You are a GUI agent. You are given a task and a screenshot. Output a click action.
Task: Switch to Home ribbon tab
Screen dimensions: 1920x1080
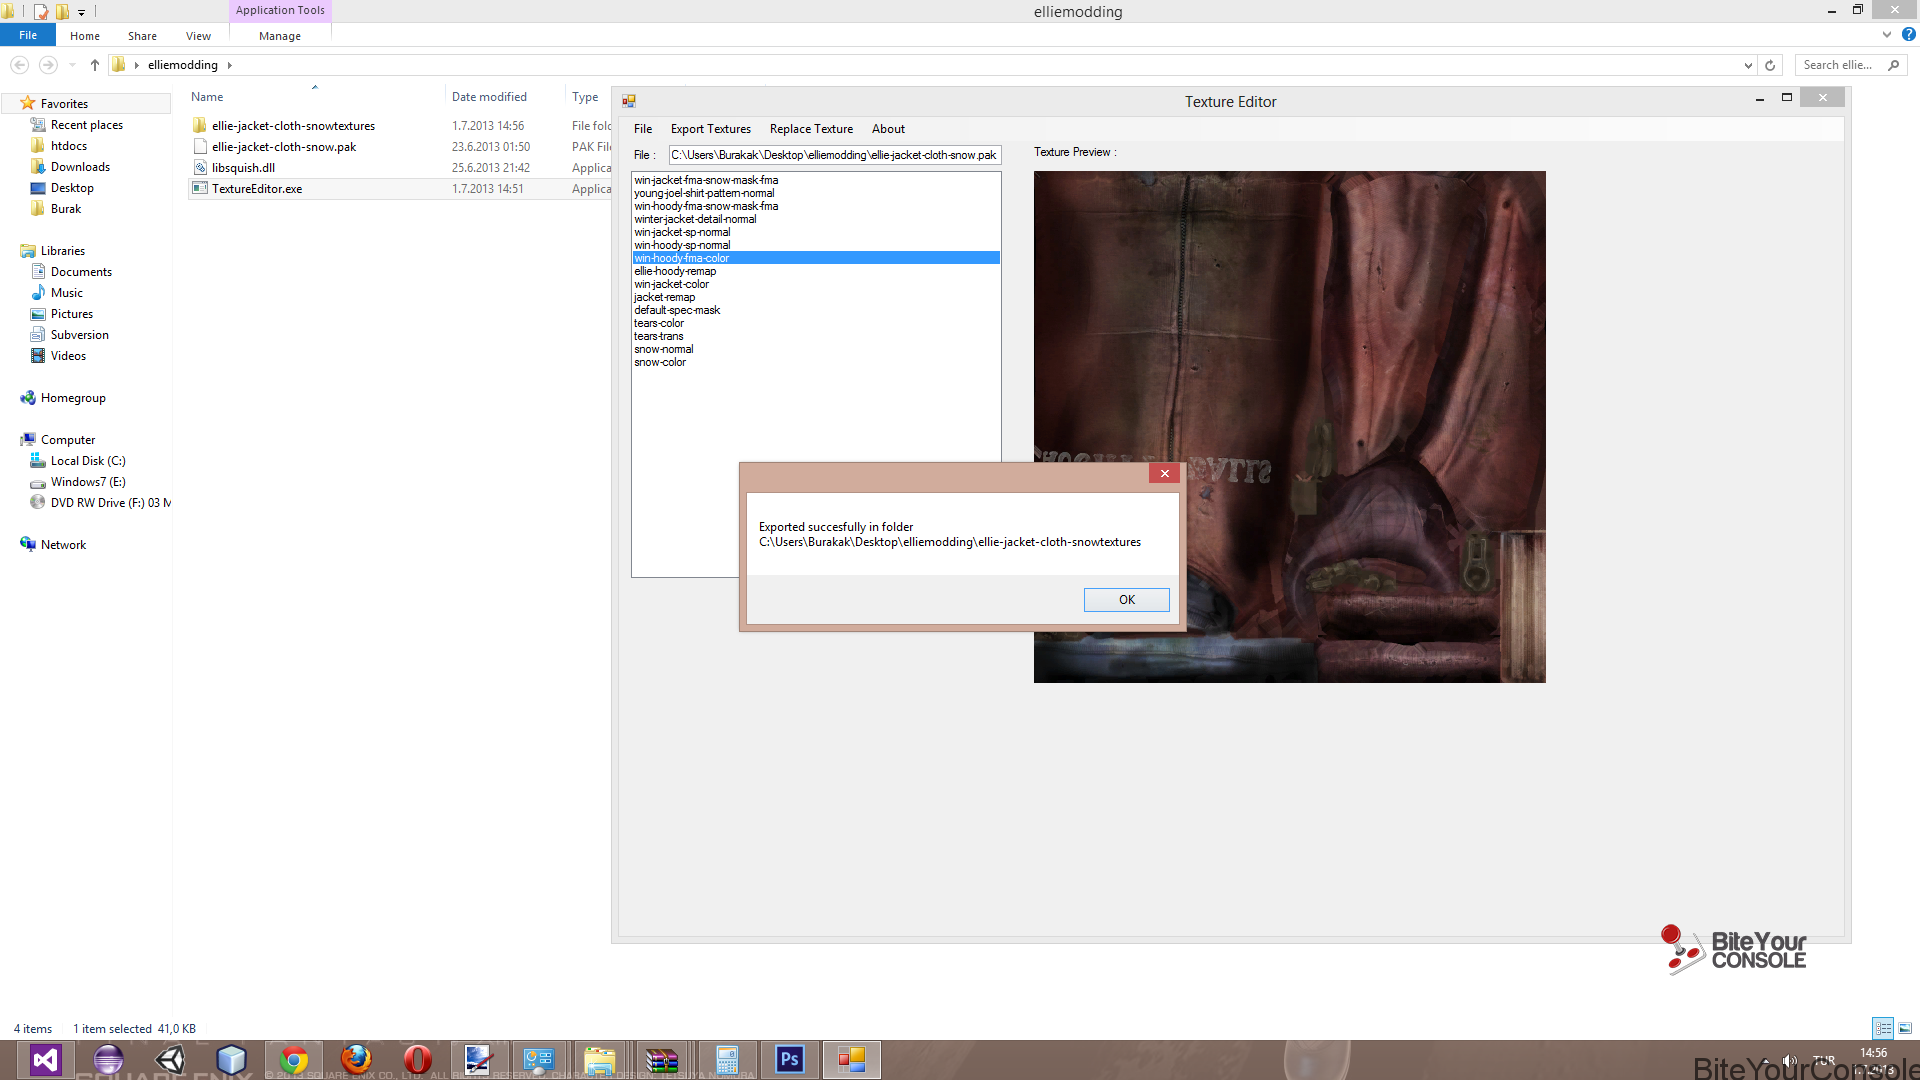point(85,36)
